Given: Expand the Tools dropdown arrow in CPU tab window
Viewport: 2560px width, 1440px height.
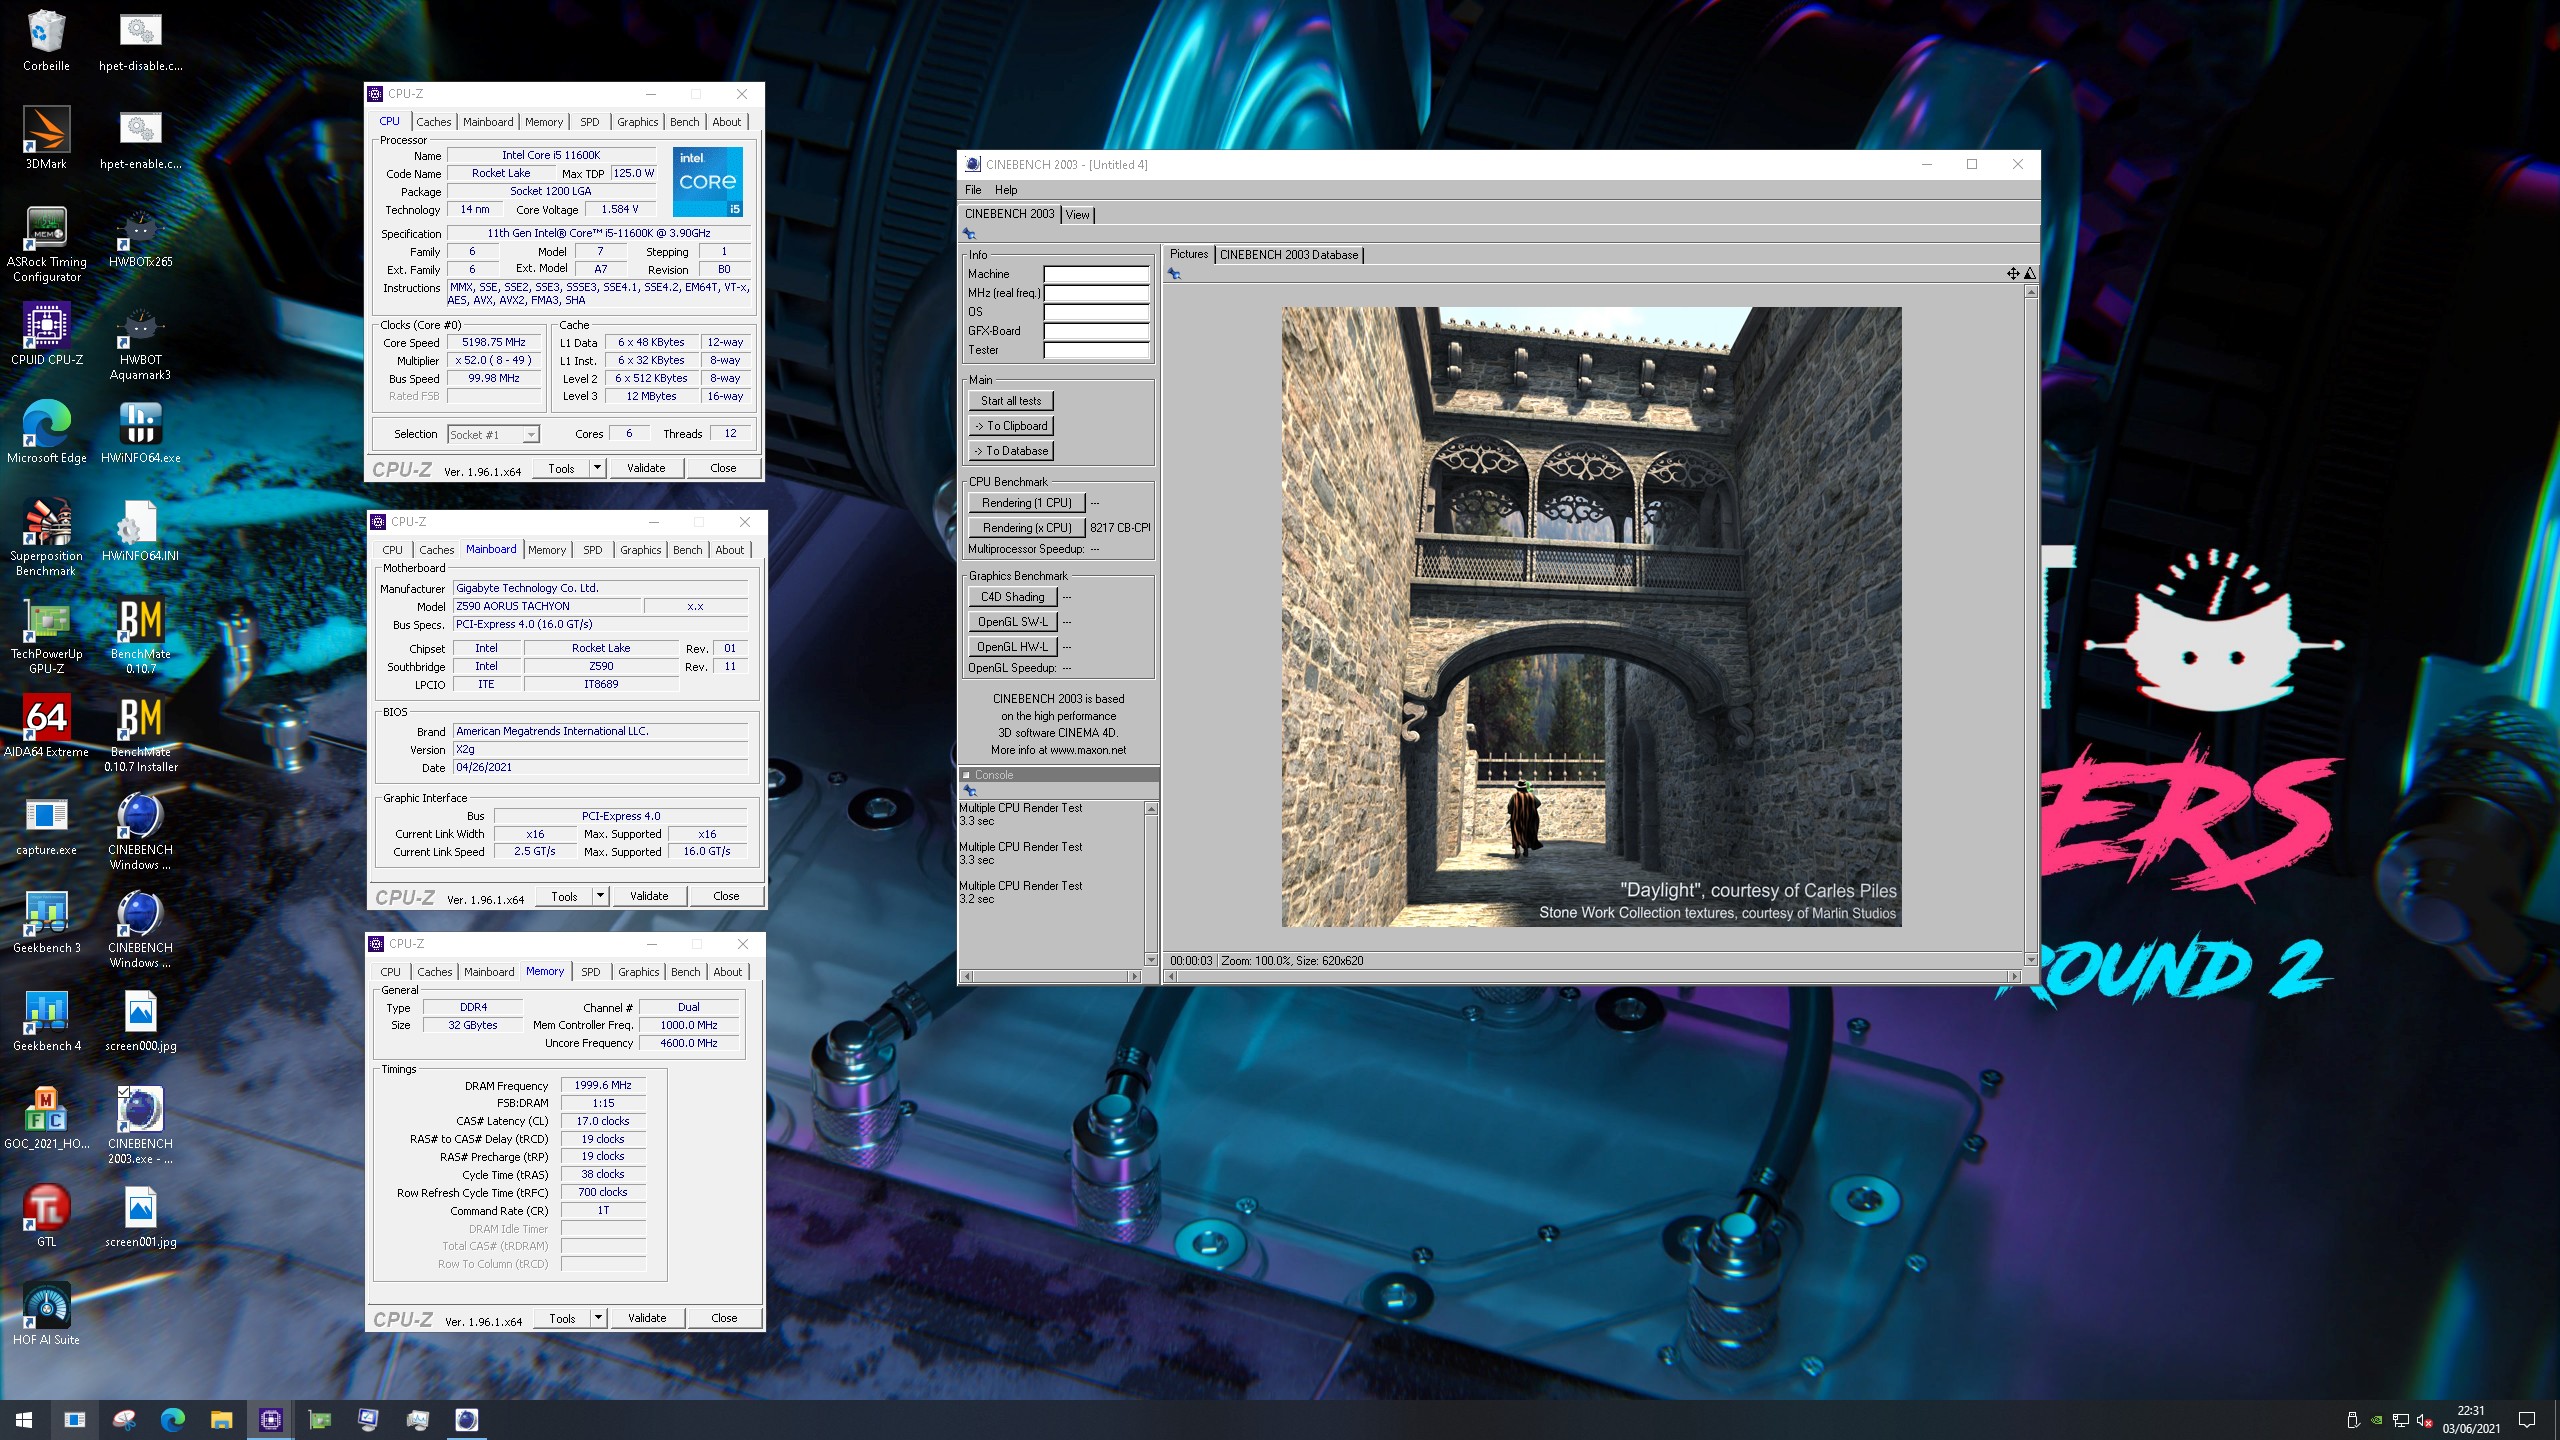Looking at the screenshot, I should [x=598, y=467].
